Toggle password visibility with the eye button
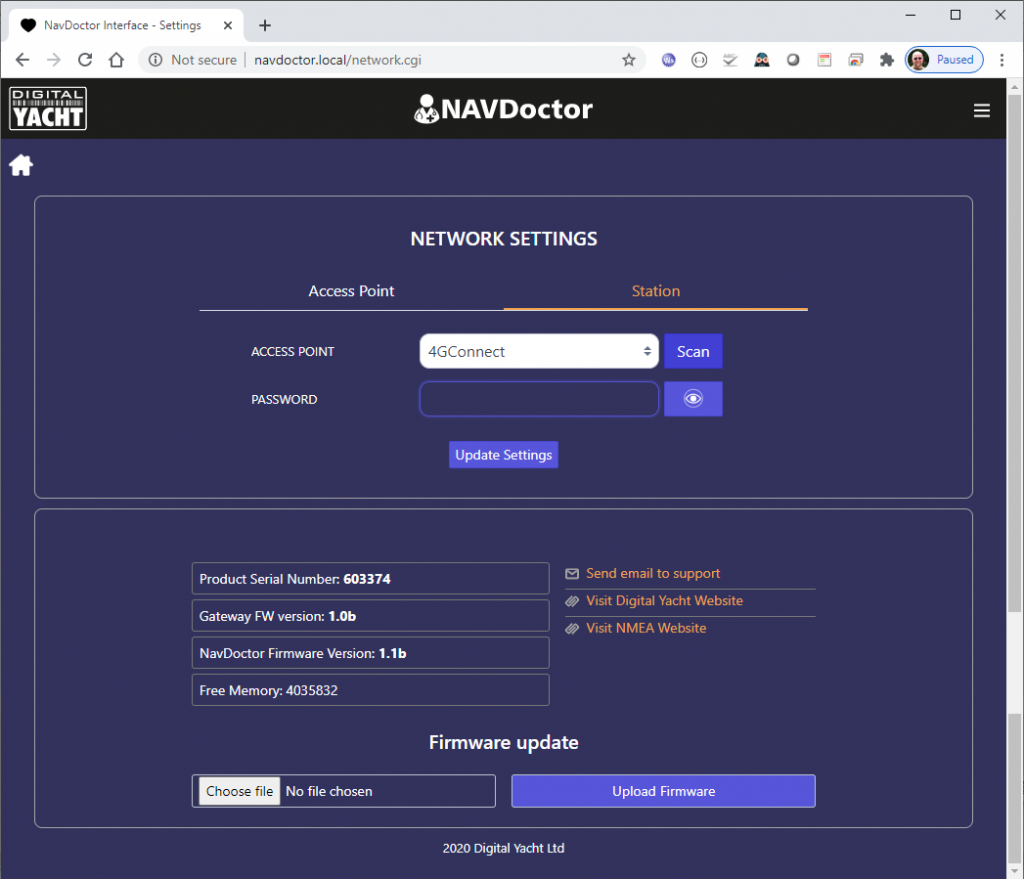Viewport: 1024px width, 879px height. point(693,399)
